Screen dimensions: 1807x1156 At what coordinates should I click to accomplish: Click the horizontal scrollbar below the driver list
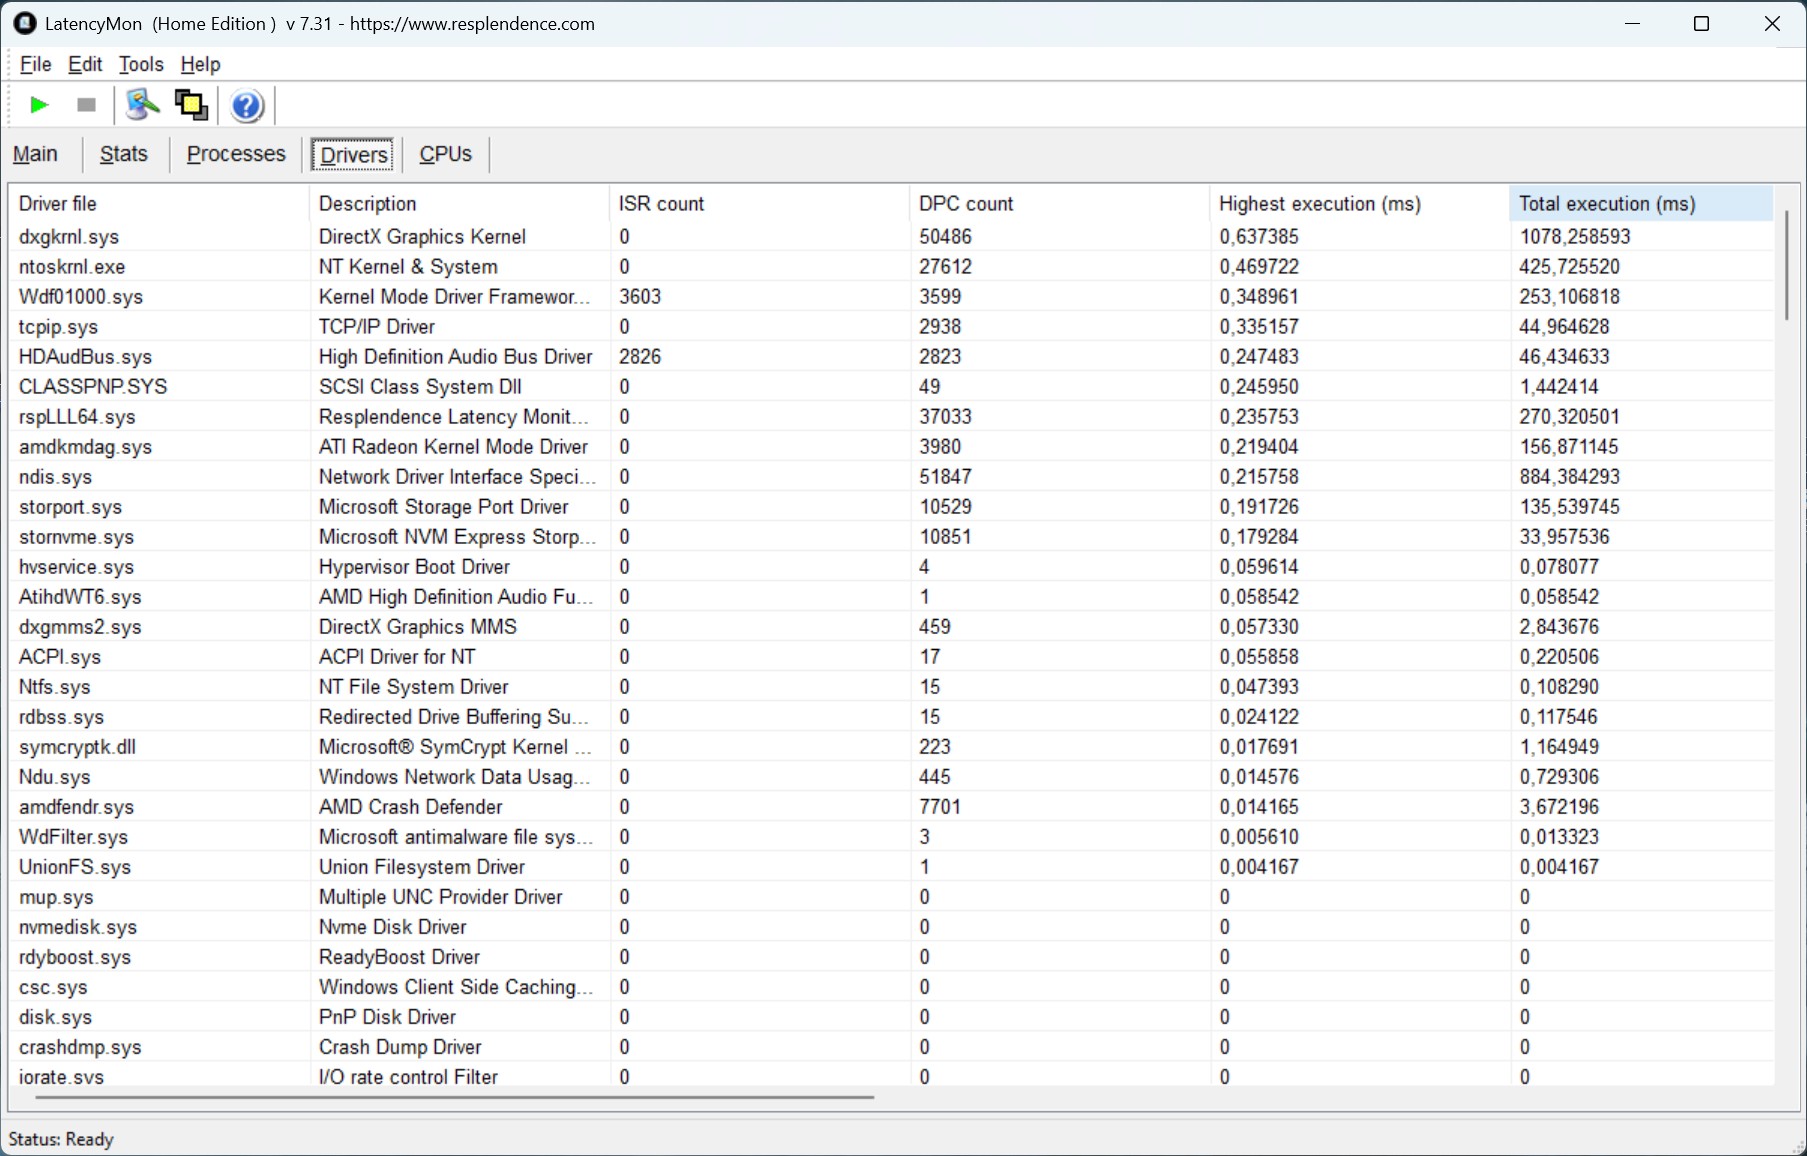(455, 1097)
